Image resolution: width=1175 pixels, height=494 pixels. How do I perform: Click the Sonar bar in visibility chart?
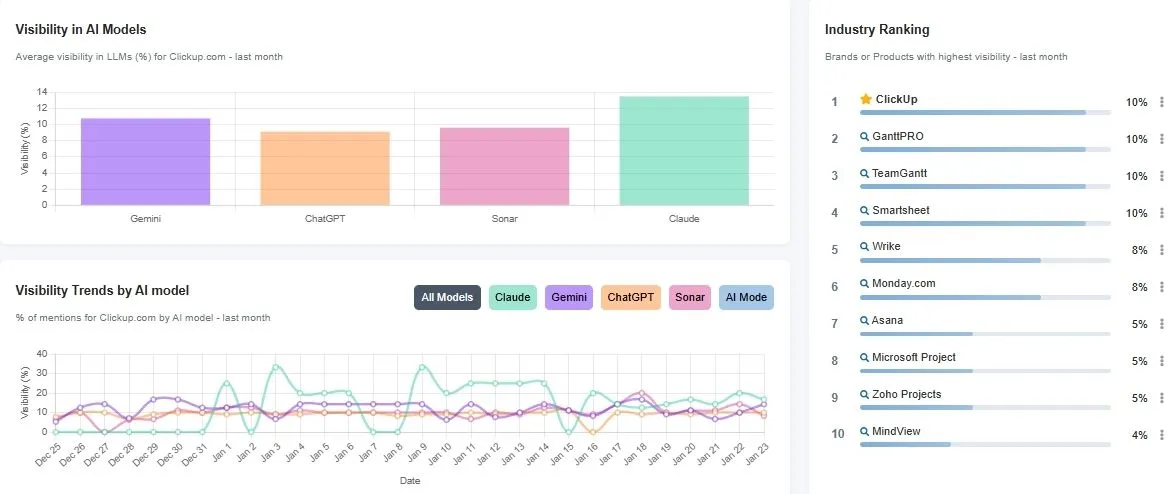tap(504, 166)
